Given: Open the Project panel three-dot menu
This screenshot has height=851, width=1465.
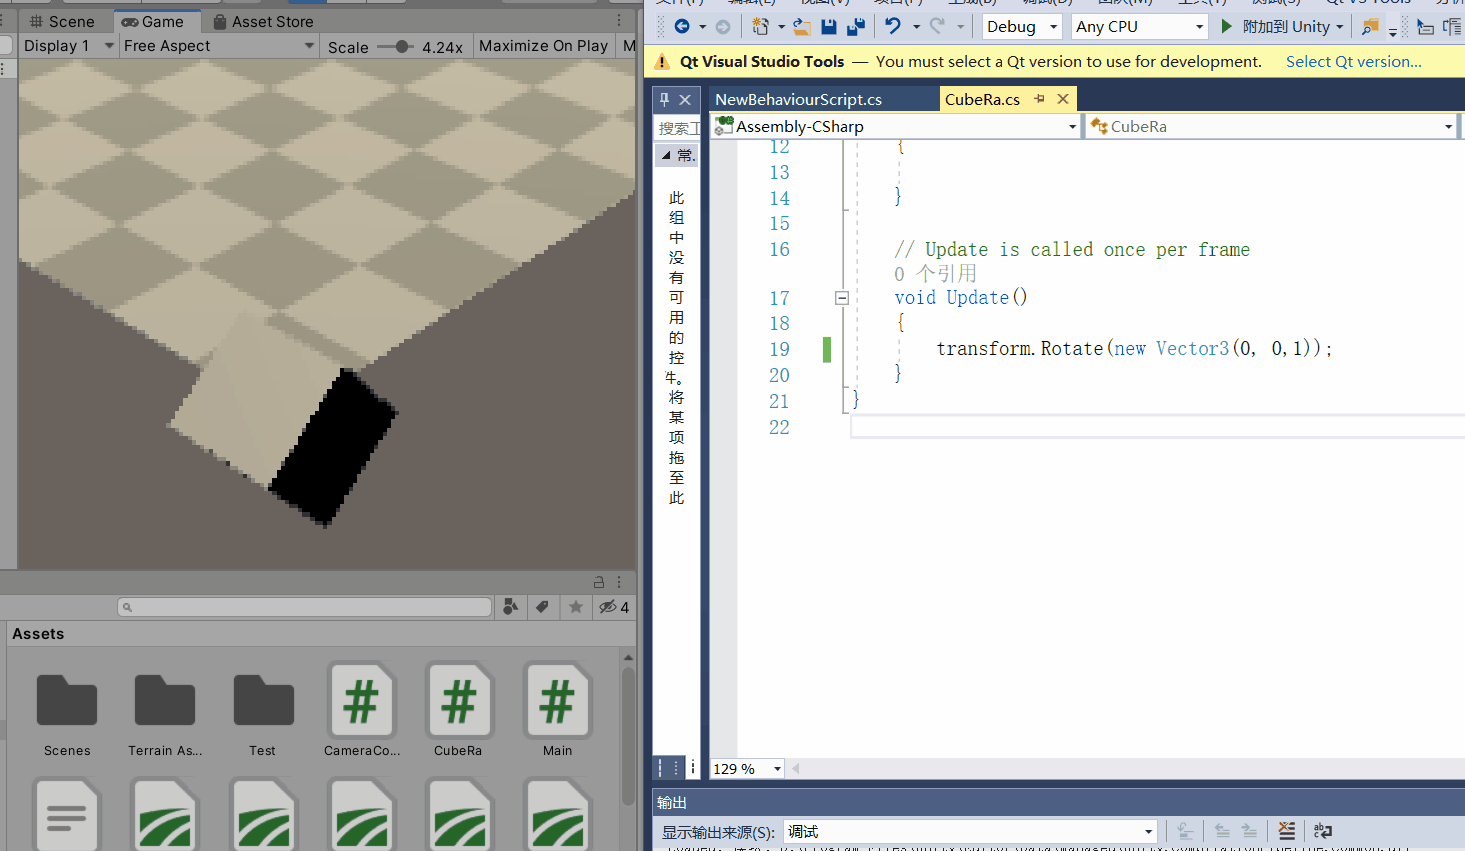Looking at the screenshot, I should coord(619,581).
